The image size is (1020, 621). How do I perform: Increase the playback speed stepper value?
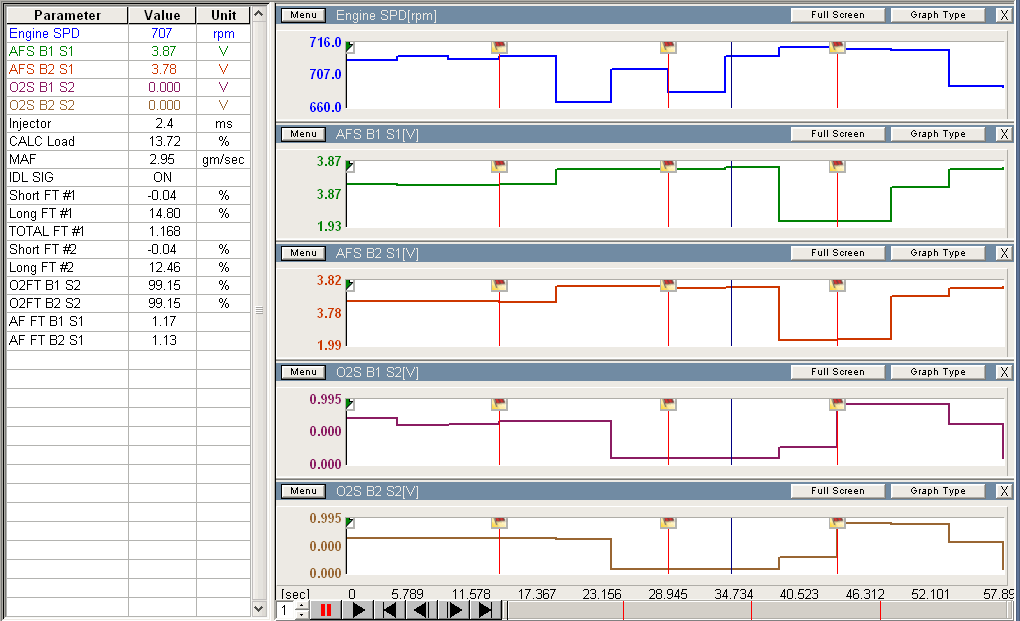302,605
